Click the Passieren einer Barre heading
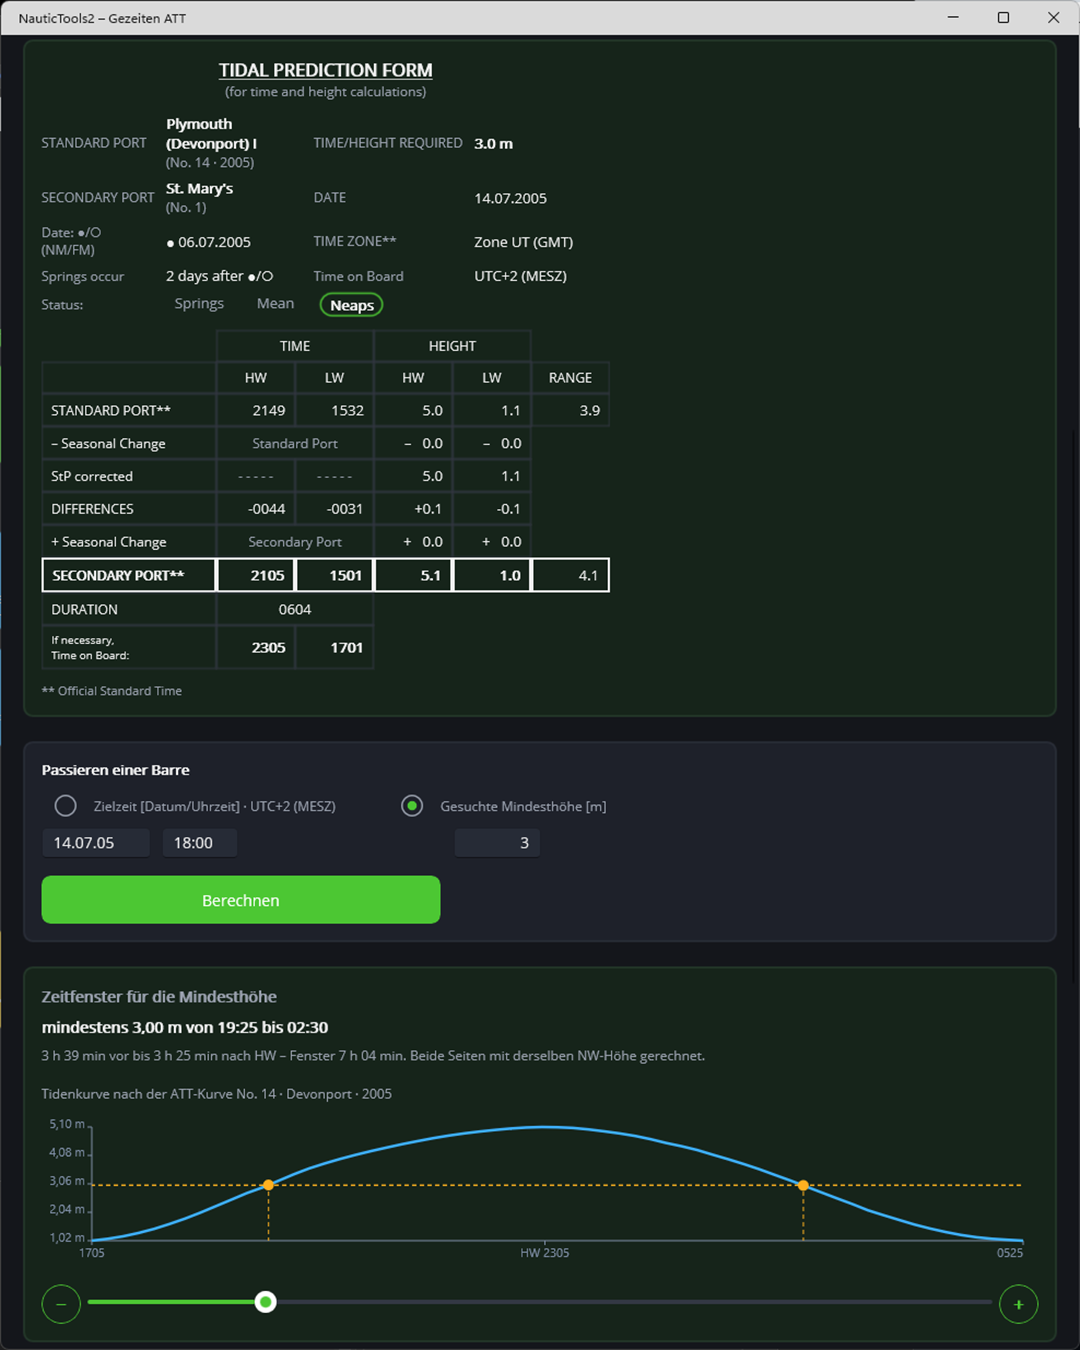 (x=115, y=770)
